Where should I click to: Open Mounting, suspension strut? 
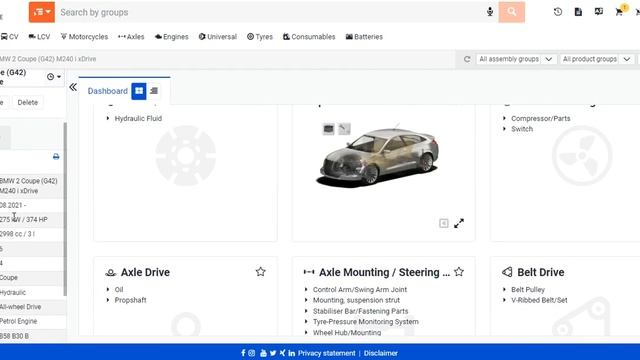[356, 300]
